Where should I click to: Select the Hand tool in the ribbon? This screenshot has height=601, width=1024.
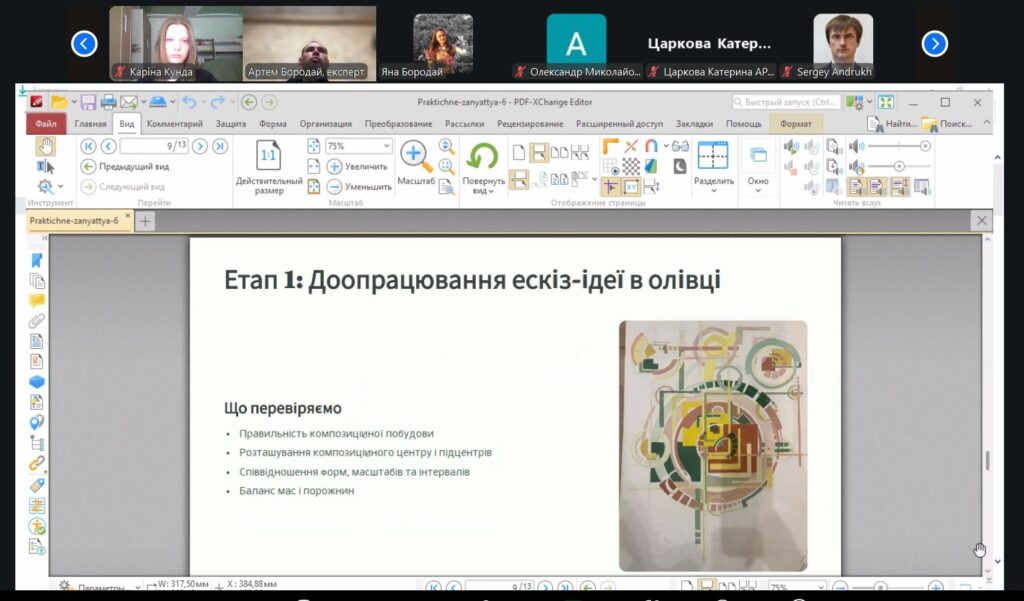[45, 147]
